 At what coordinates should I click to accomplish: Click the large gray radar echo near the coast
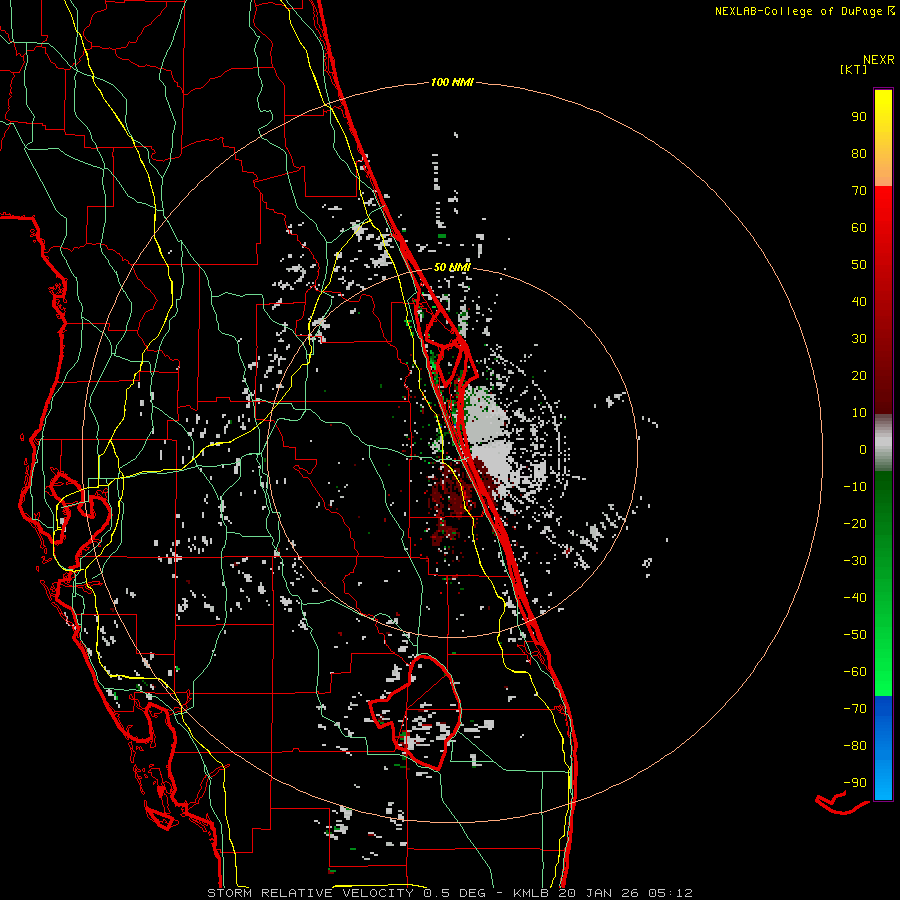point(488,439)
